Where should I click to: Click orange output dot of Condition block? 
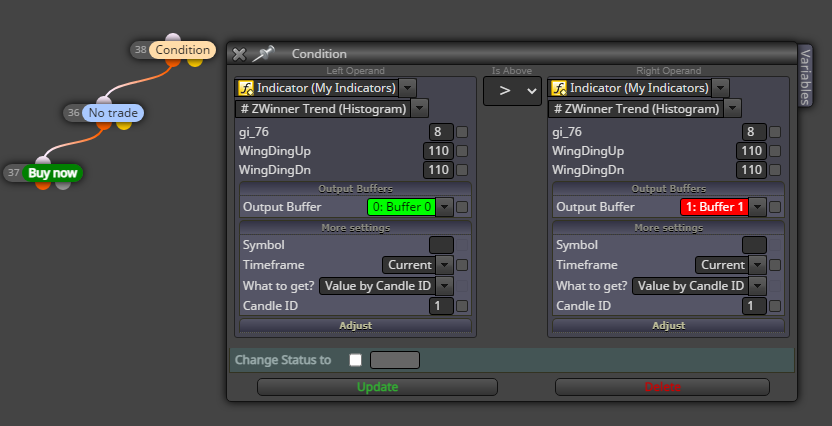point(173,62)
